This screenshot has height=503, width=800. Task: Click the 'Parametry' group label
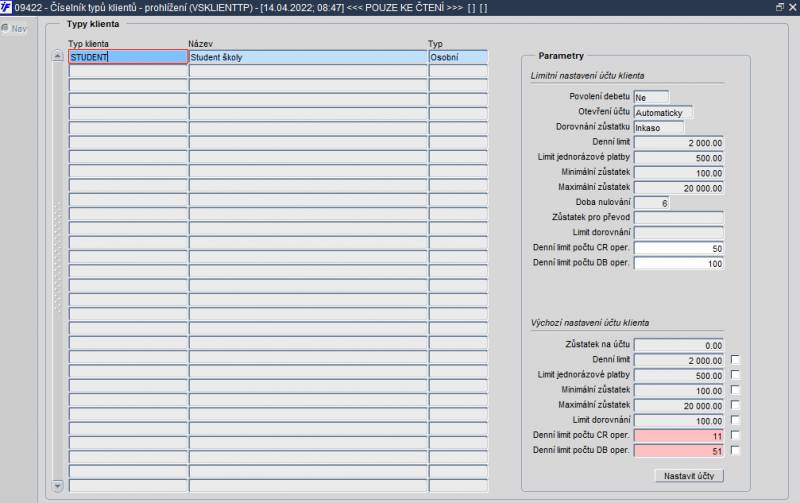[x=561, y=56]
